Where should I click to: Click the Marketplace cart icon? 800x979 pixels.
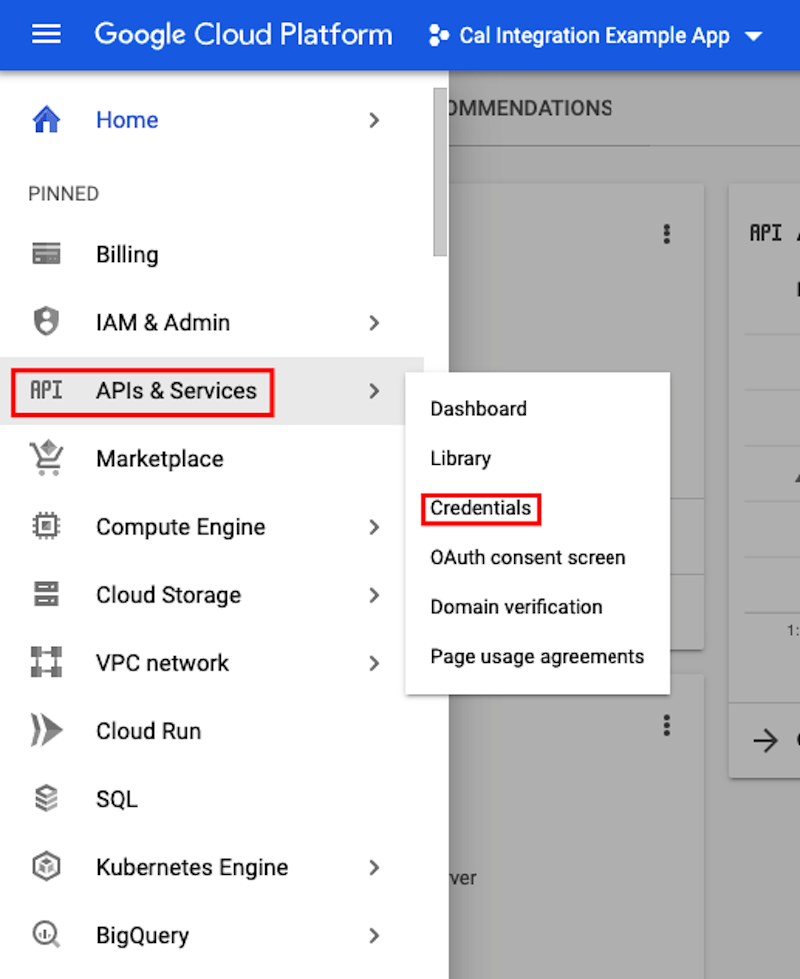pos(43,458)
